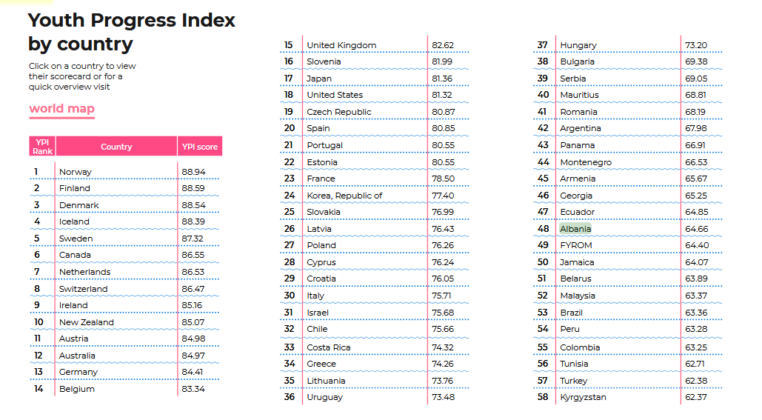762x420 pixels.
Task: Select New Zealand entry
Action: pos(86,322)
